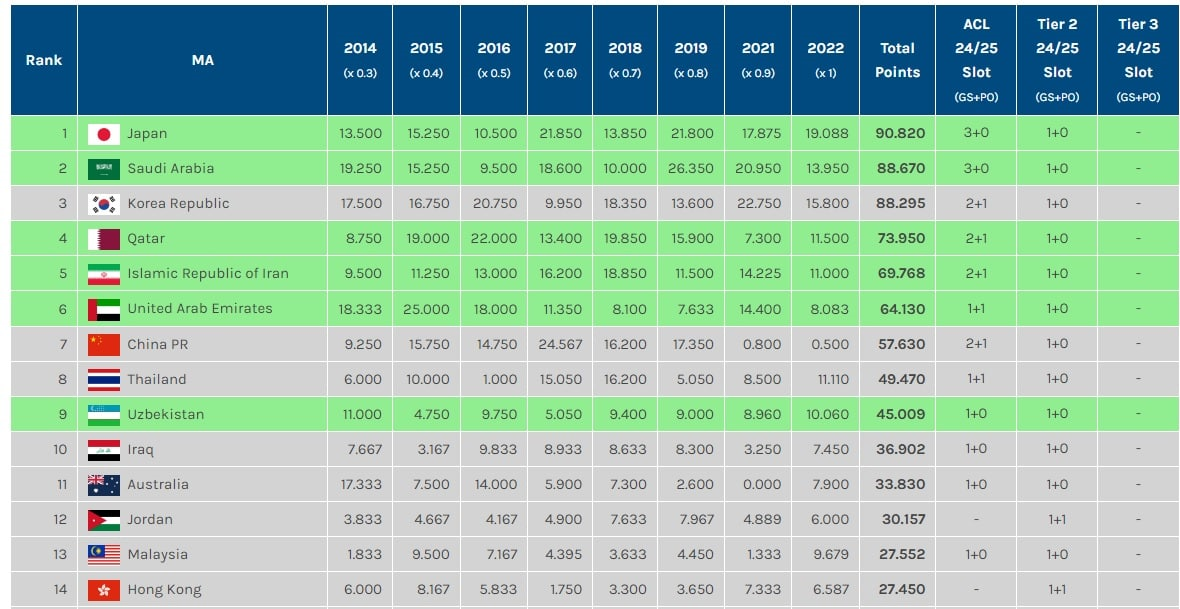Click the 2021 (x 0.9) column header
This screenshot has width=1180, height=609.
(758, 60)
